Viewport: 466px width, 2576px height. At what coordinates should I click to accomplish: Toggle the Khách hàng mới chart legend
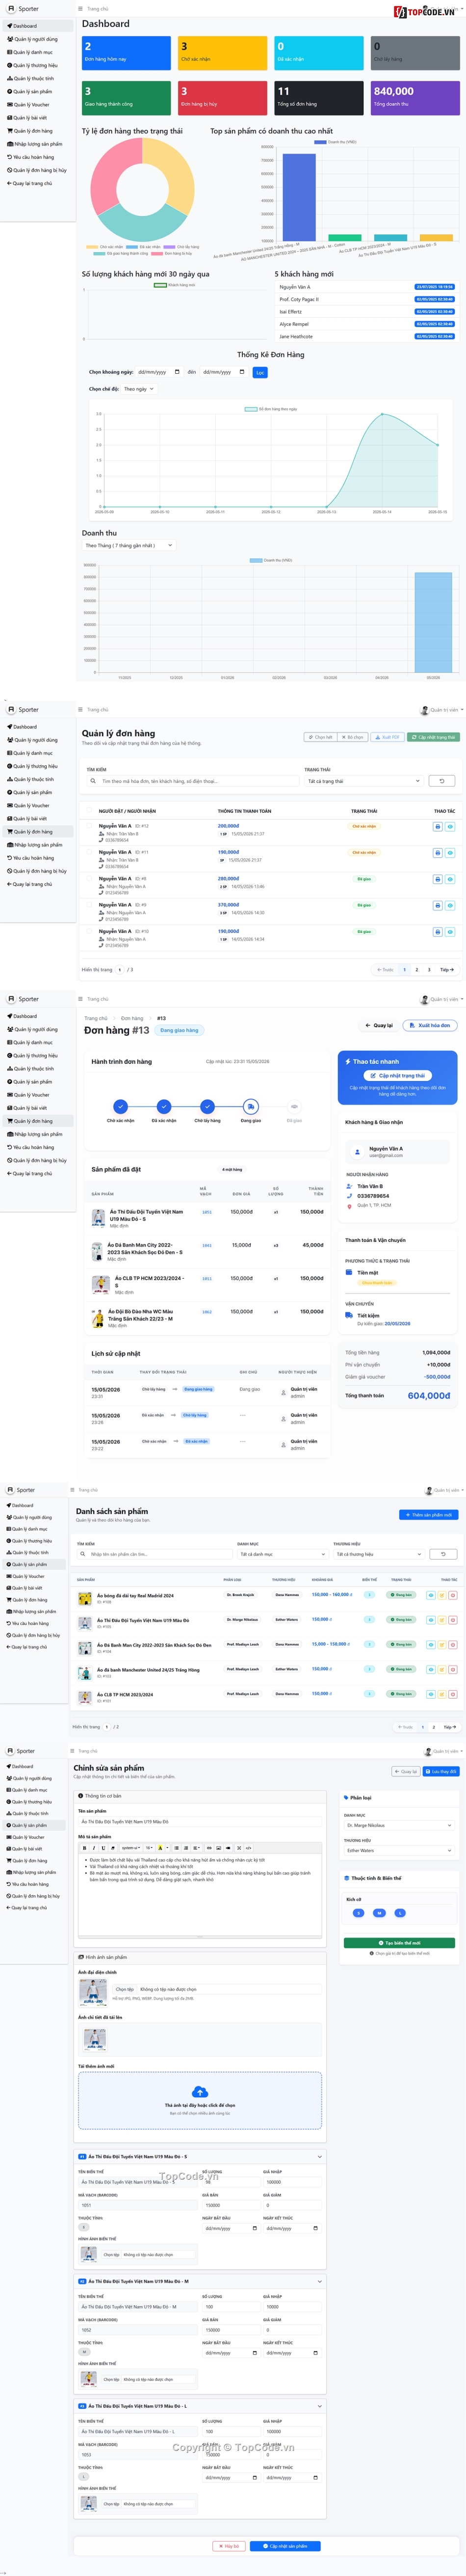(x=174, y=285)
